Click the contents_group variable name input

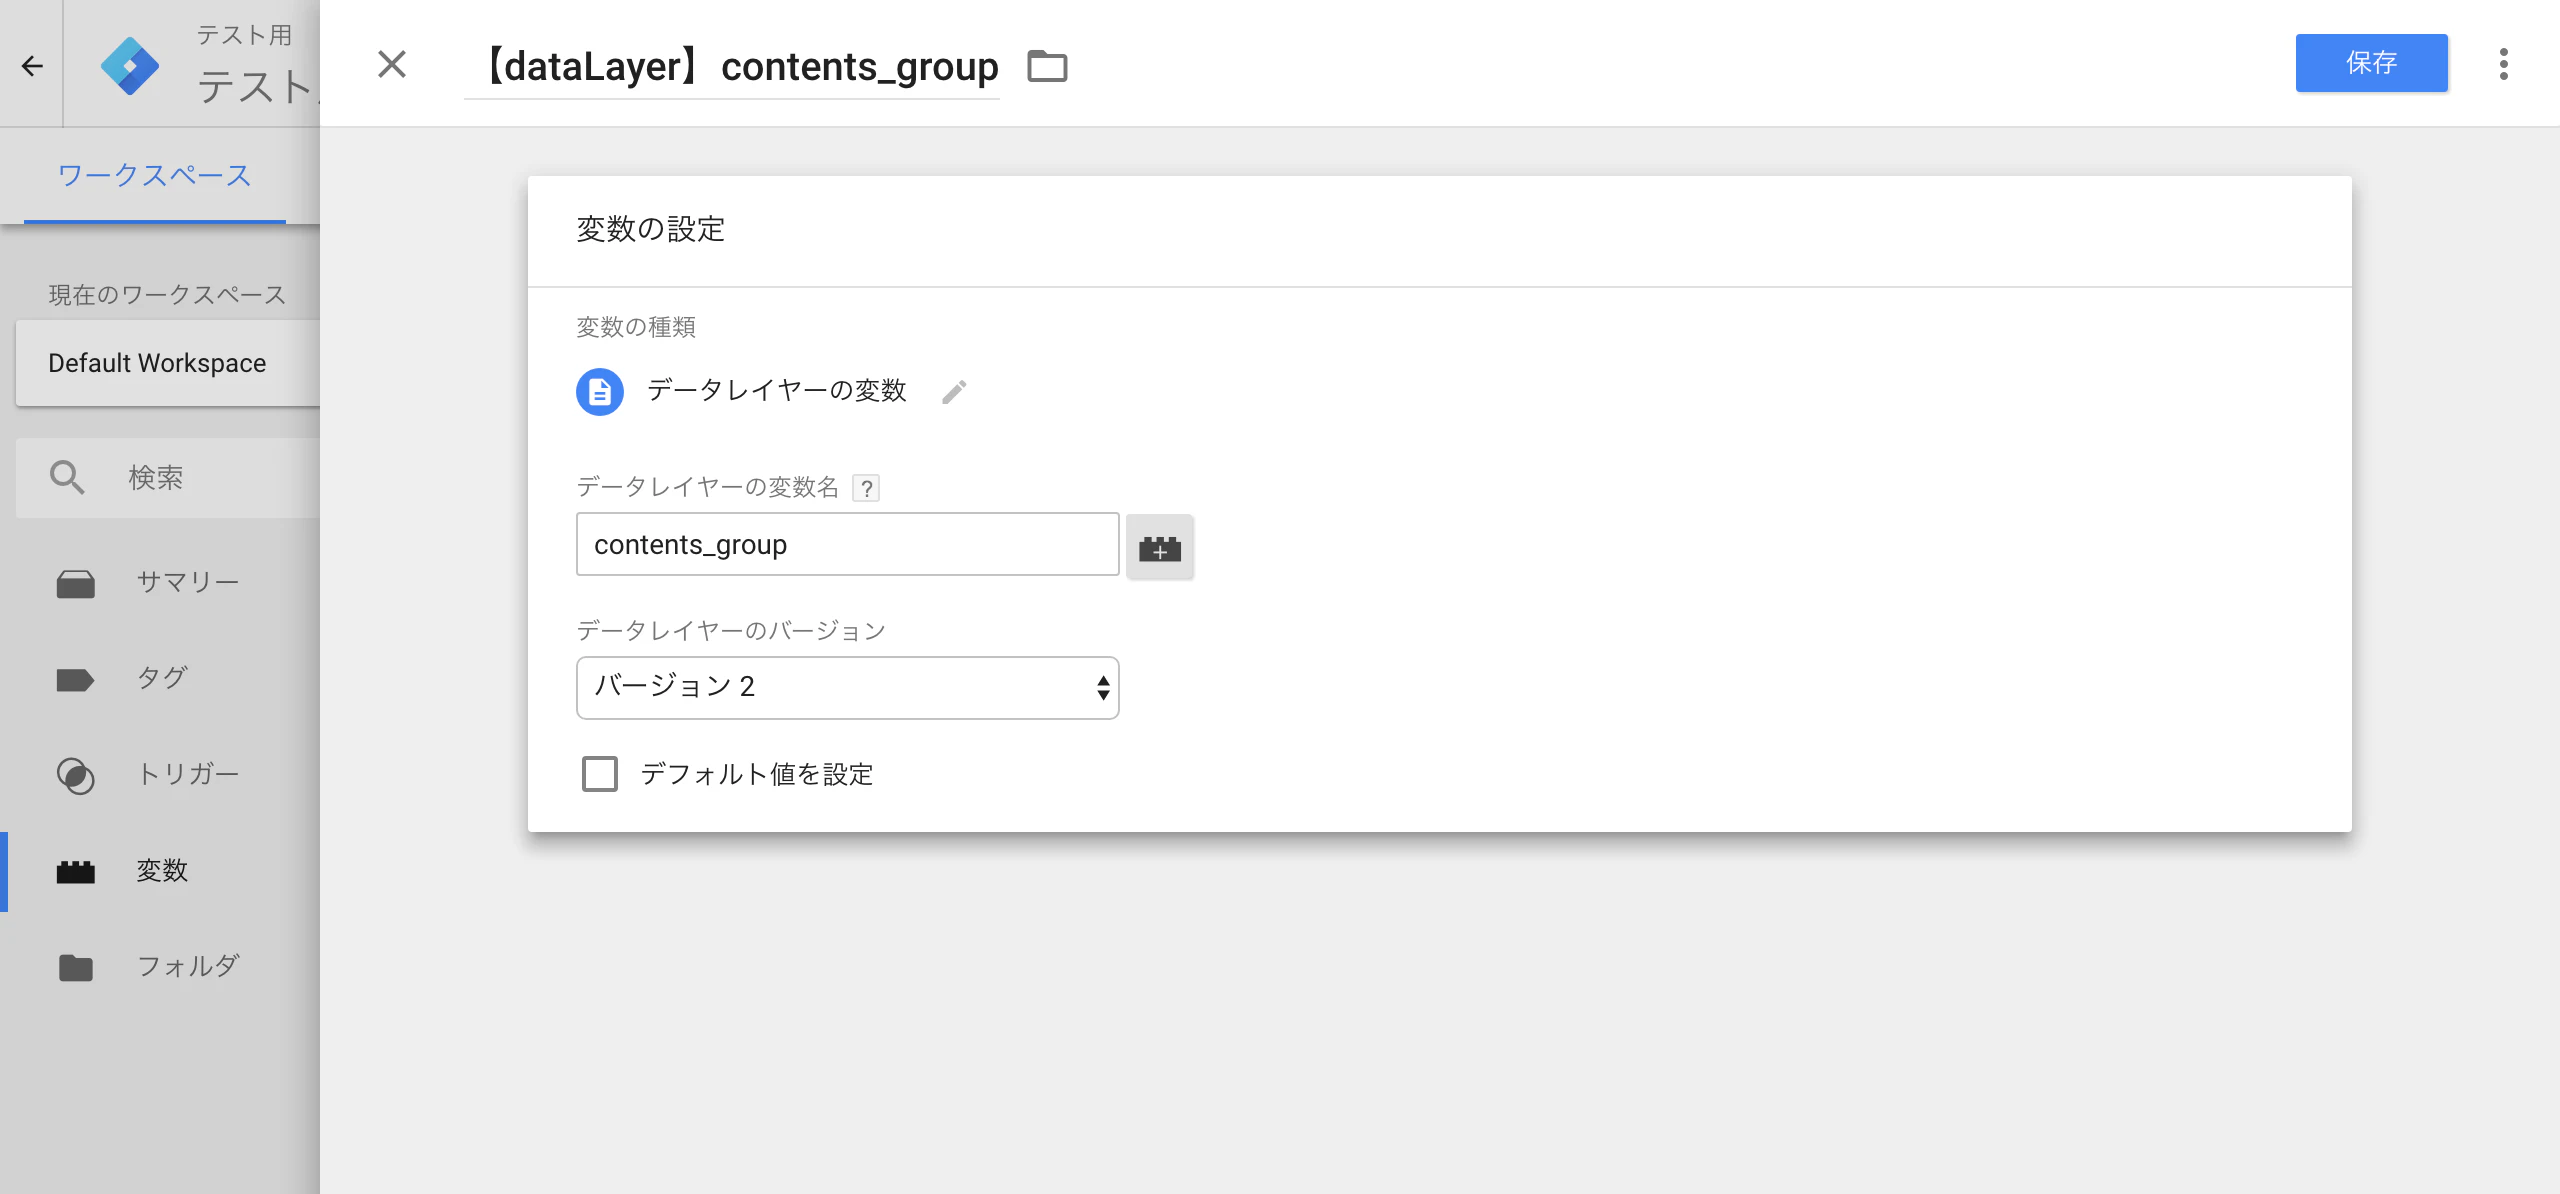tap(847, 544)
